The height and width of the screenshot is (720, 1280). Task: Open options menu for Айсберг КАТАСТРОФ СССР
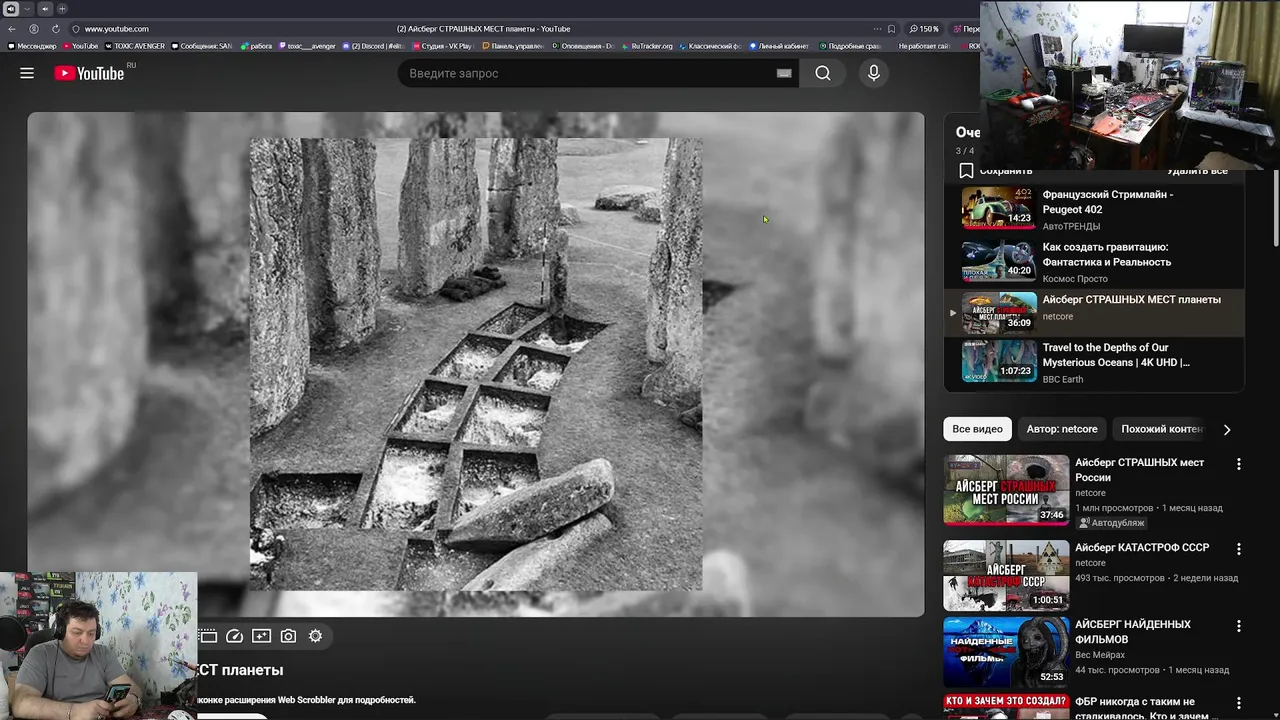pos(1238,549)
